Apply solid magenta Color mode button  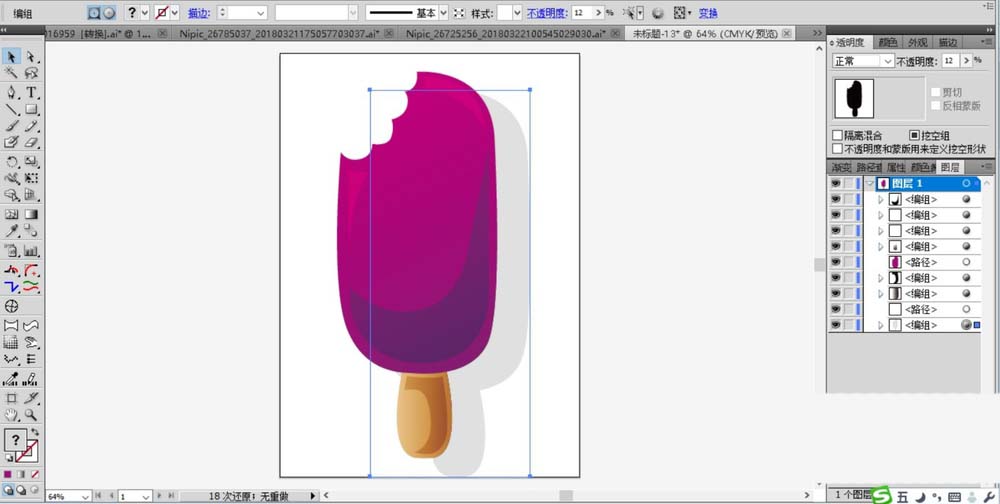coord(8,475)
